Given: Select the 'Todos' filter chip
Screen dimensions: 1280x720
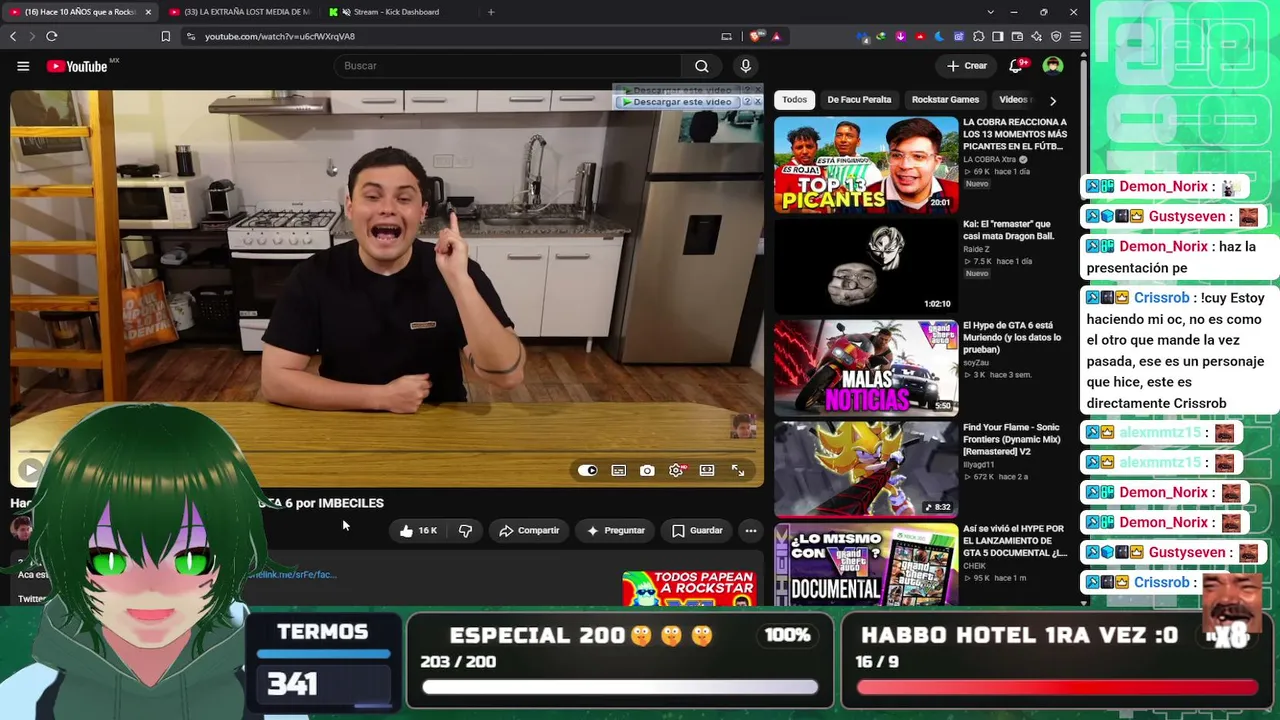Looking at the screenshot, I should [795, 100].
